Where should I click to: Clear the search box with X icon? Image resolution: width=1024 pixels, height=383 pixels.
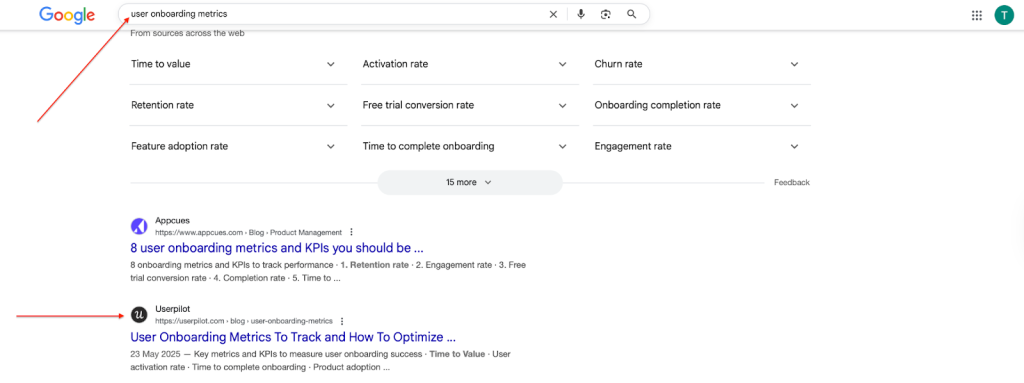tap(553, 14)
